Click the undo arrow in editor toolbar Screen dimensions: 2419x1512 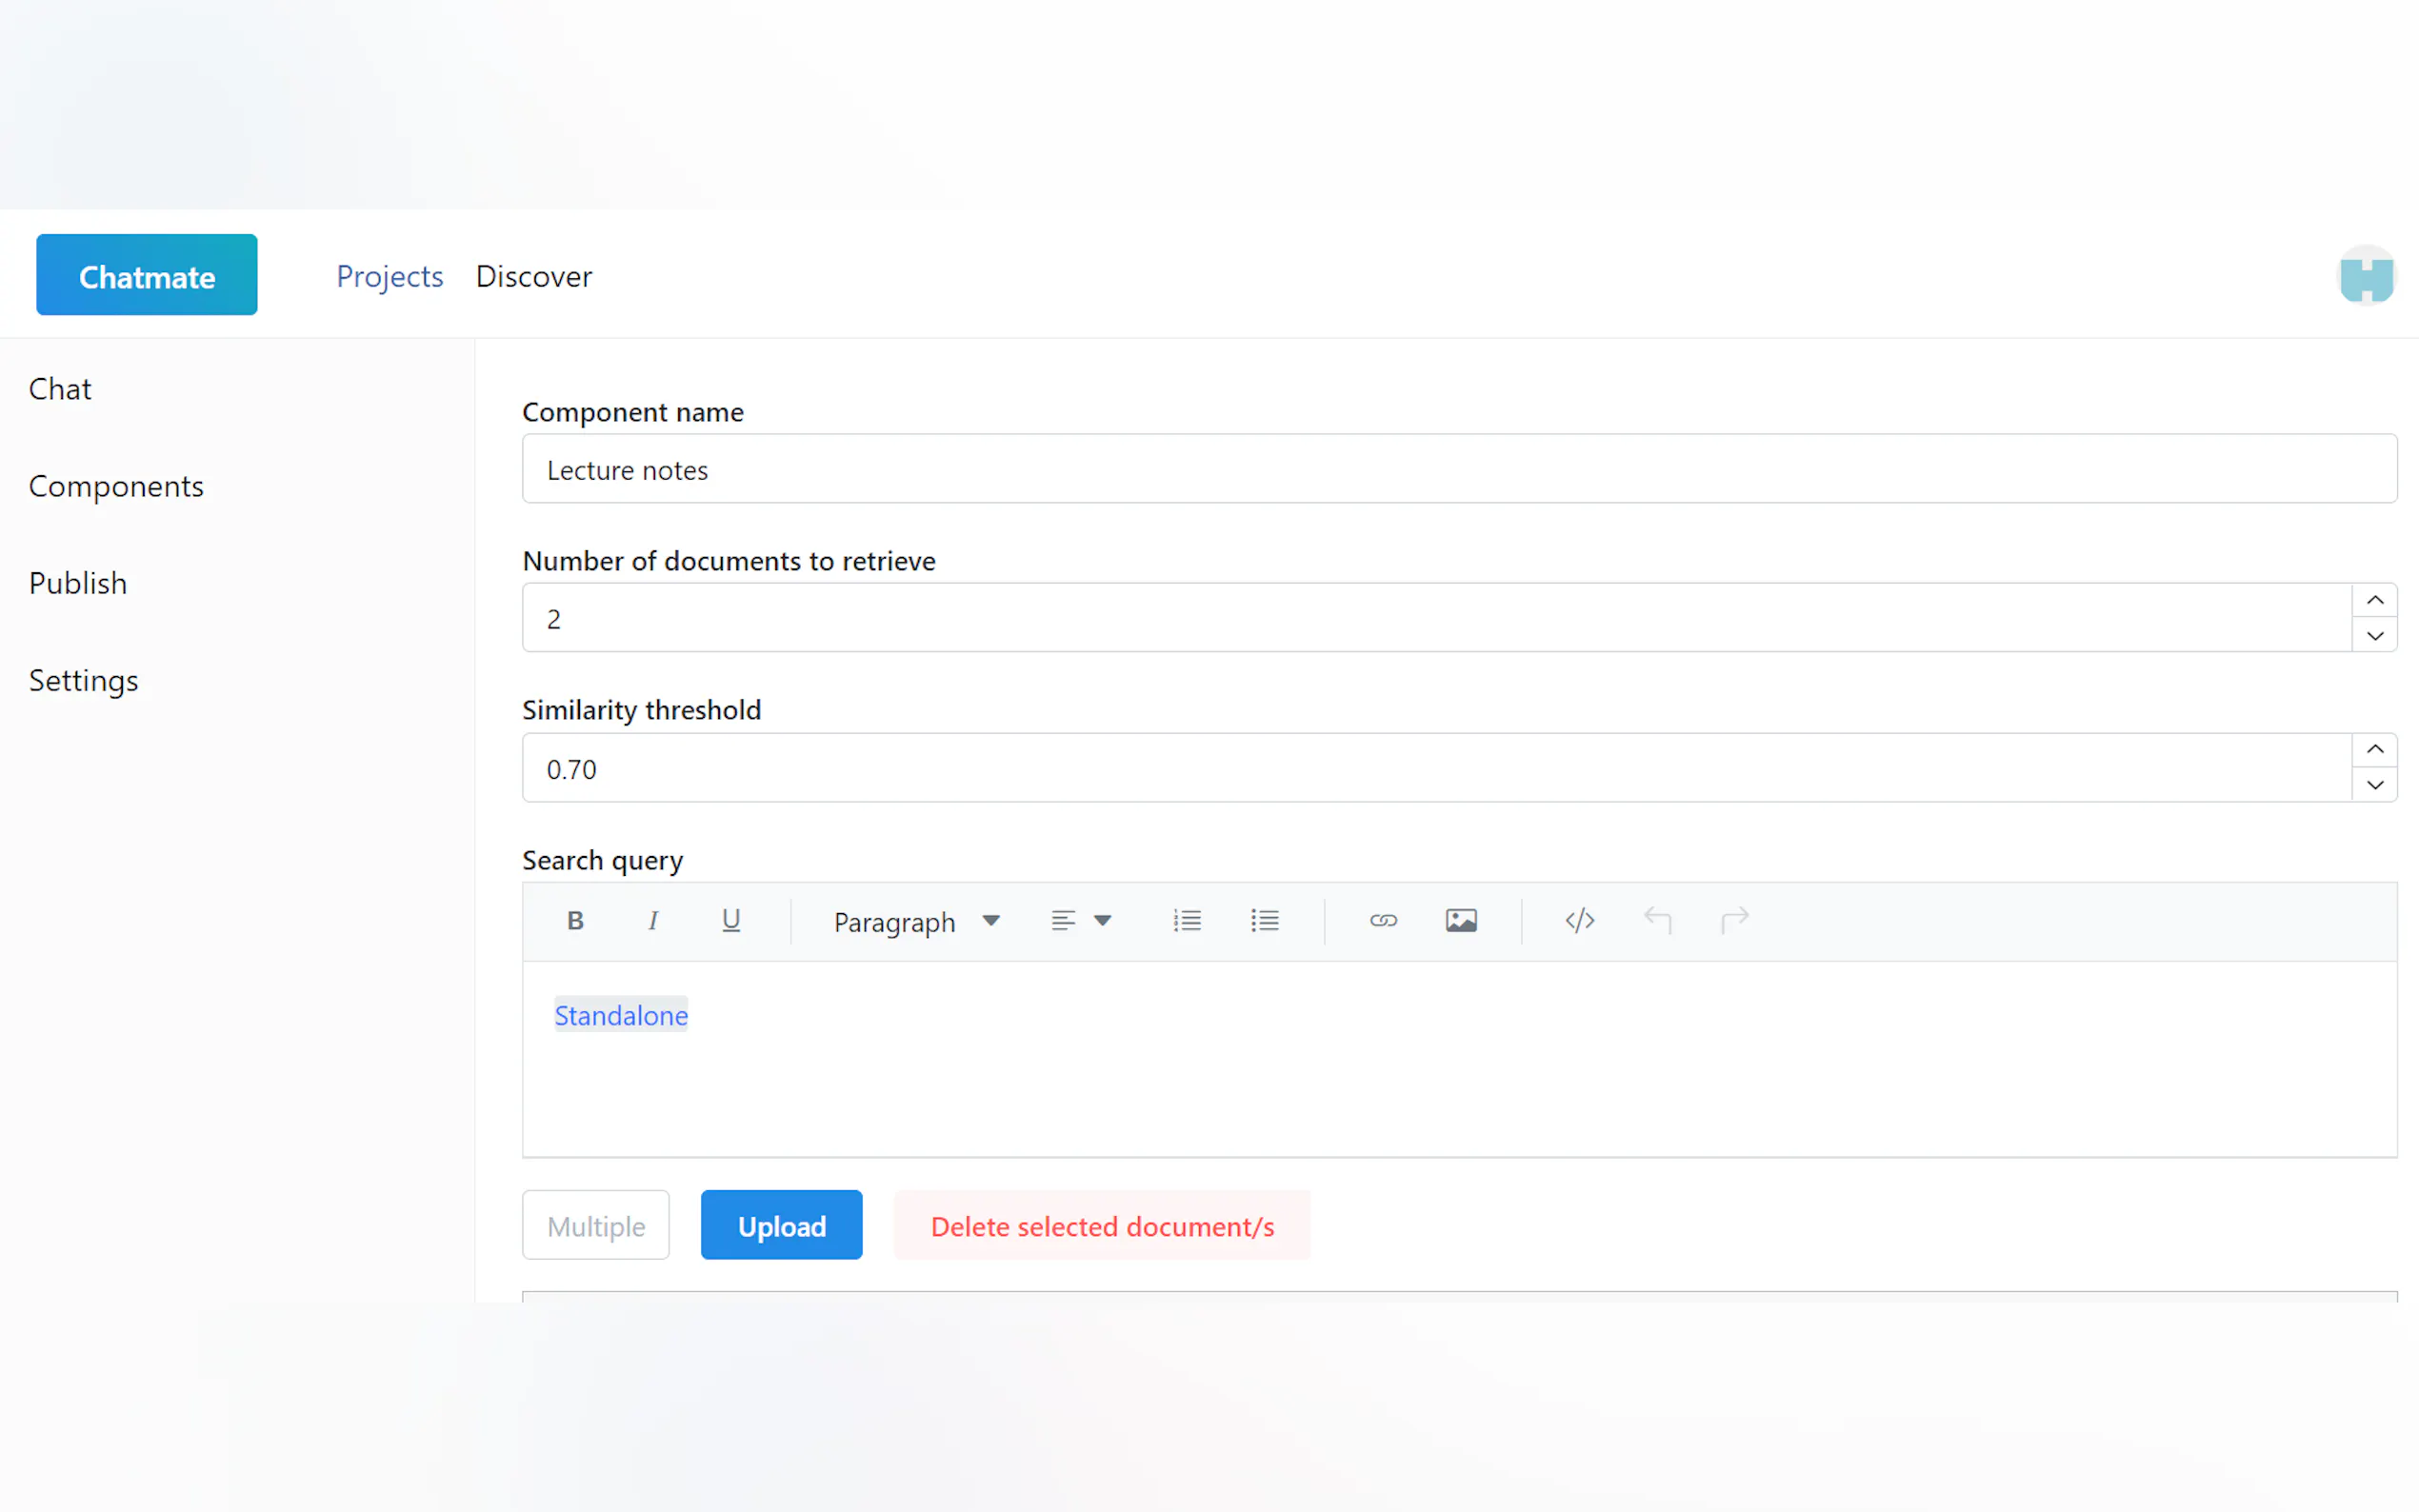tap(1657, 920)
